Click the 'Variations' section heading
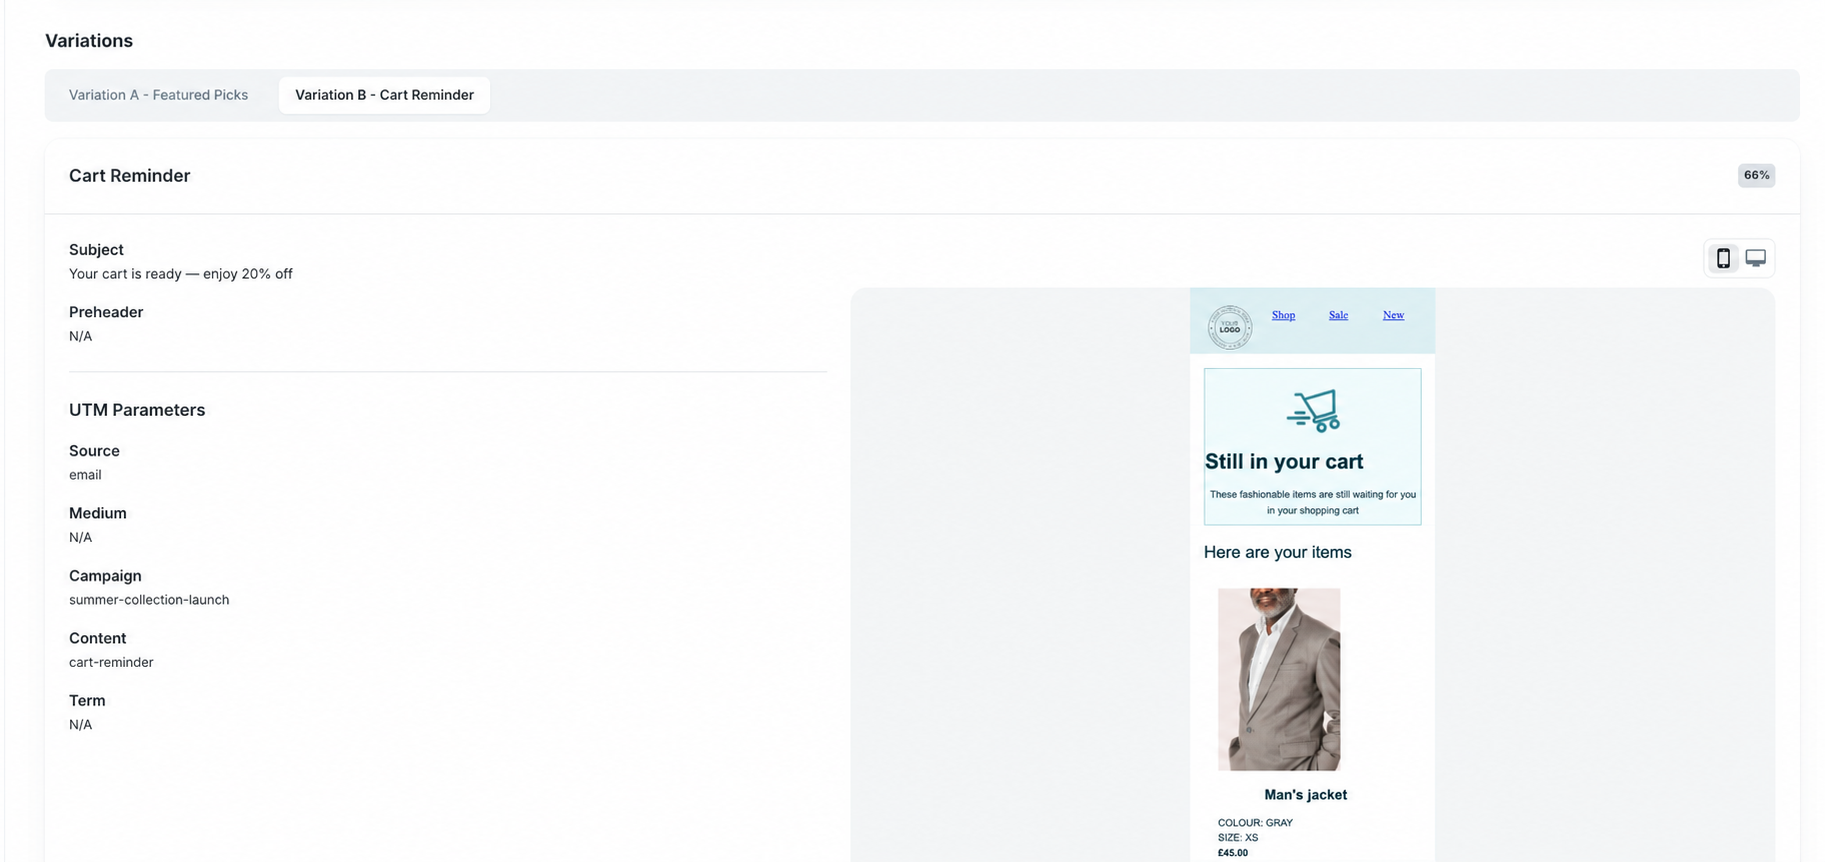Image resolution: width=1825 pixels, height=862 pixels. (x=89, y=41)
